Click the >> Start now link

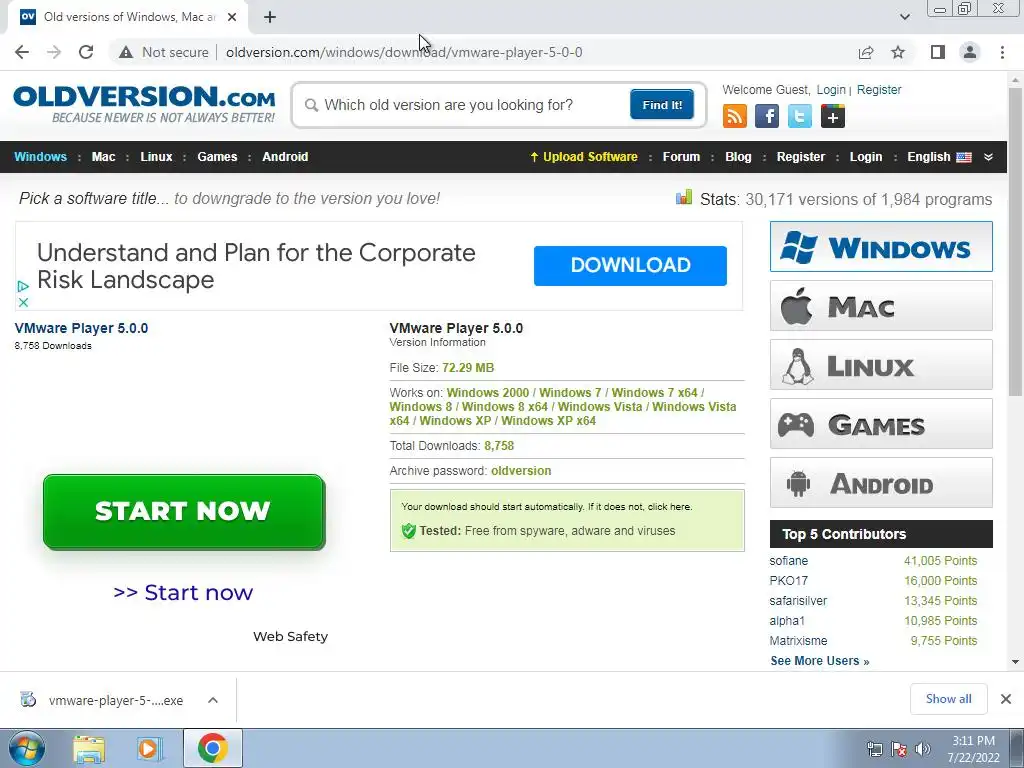point(183,592)
